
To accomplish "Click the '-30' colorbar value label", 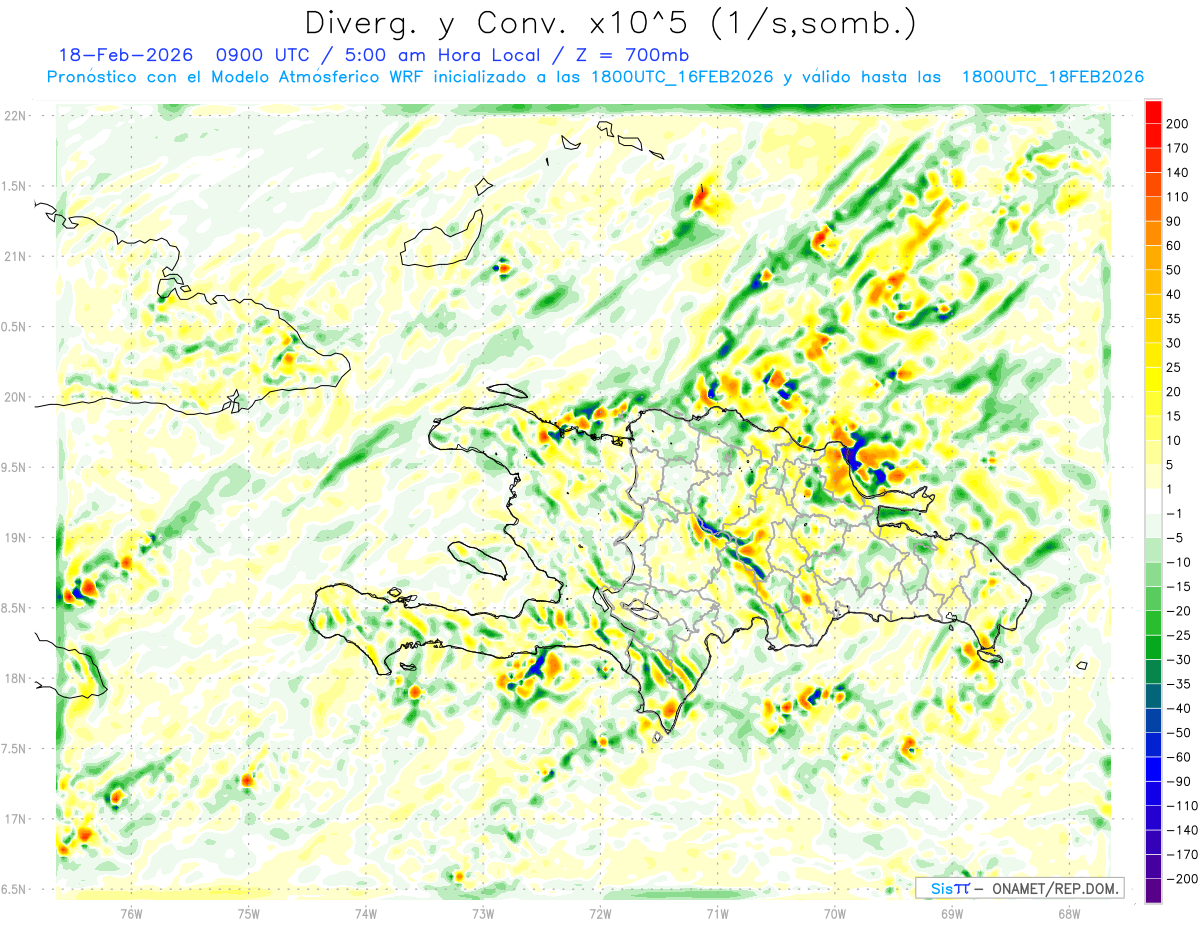I will pyautogui.click(x=1181, y=660).
